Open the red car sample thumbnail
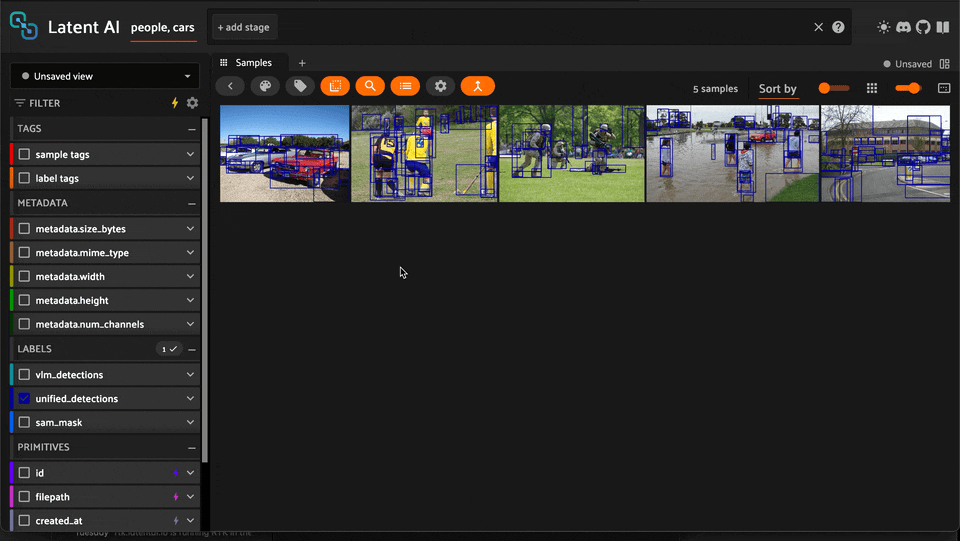 click(285, 154)
